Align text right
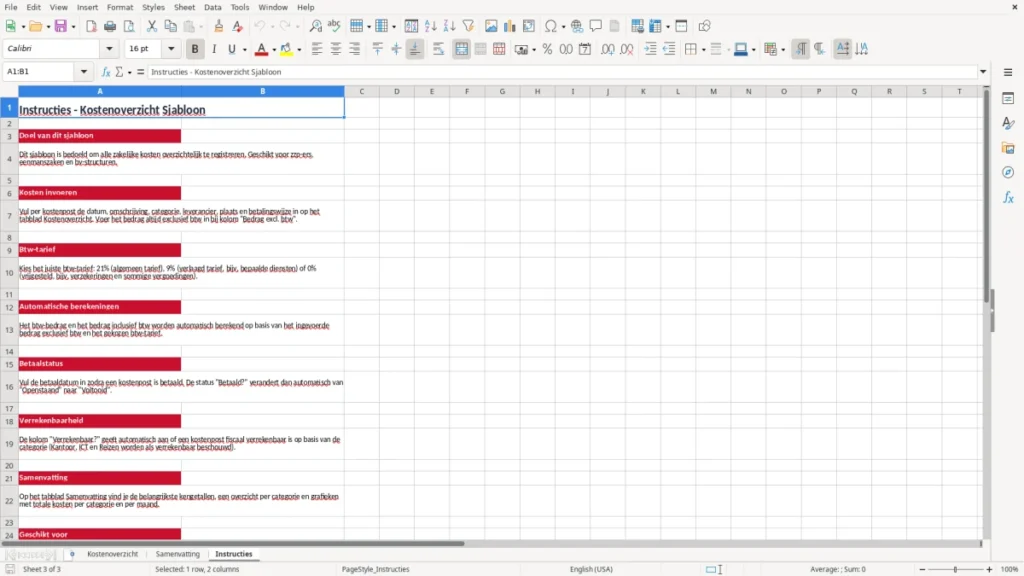1024x576 pixels. [x=355, y=49]
